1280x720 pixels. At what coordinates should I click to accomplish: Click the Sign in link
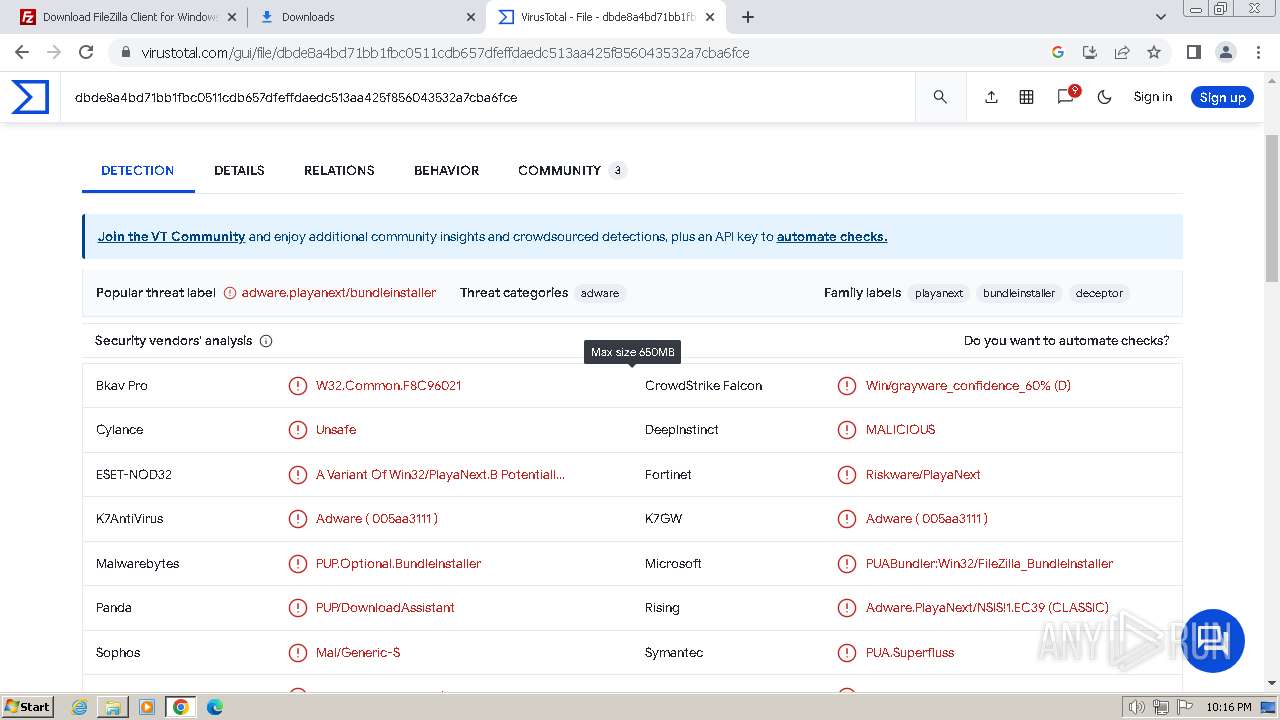[1153, 97]
